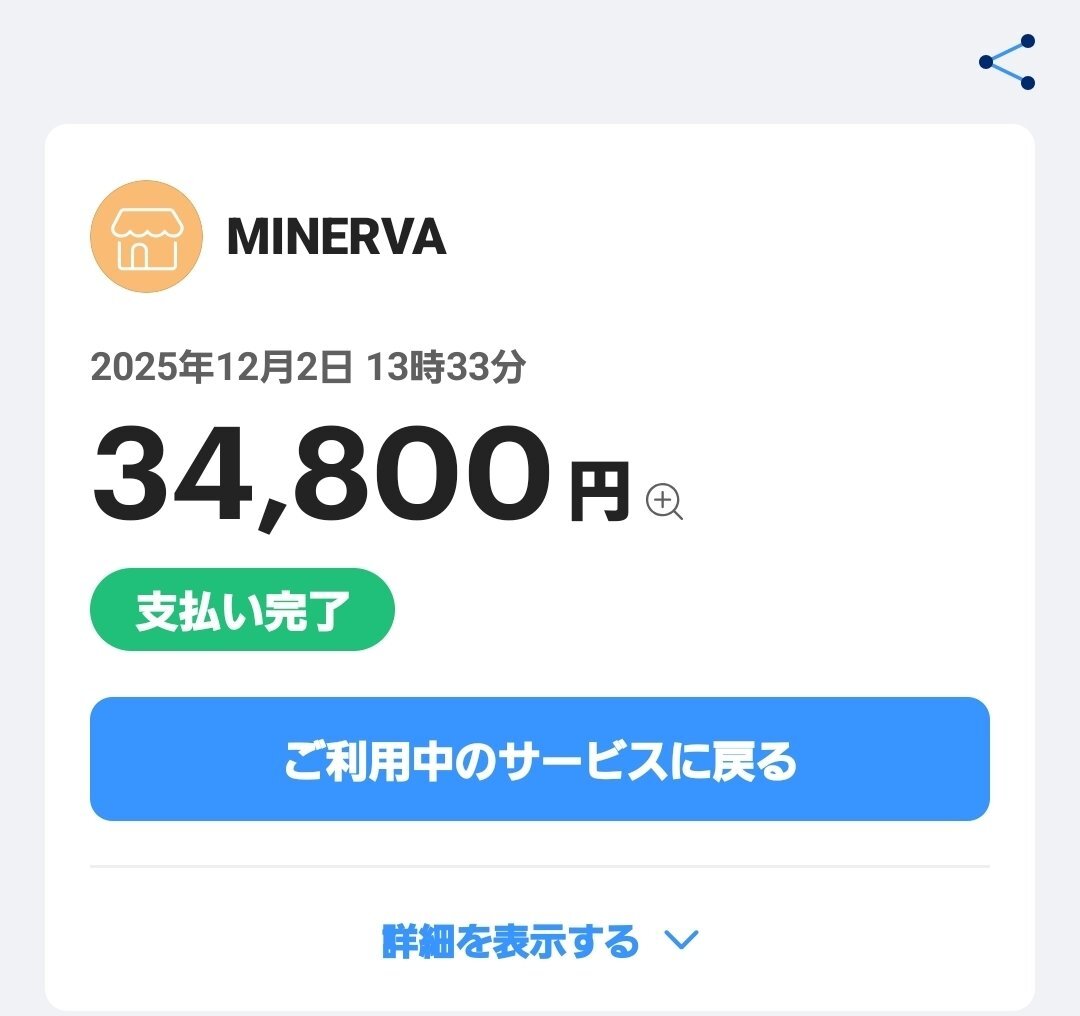Tap the 2025年12月2日 date text
The image size is (1080, 1016).
click(222, 366)
